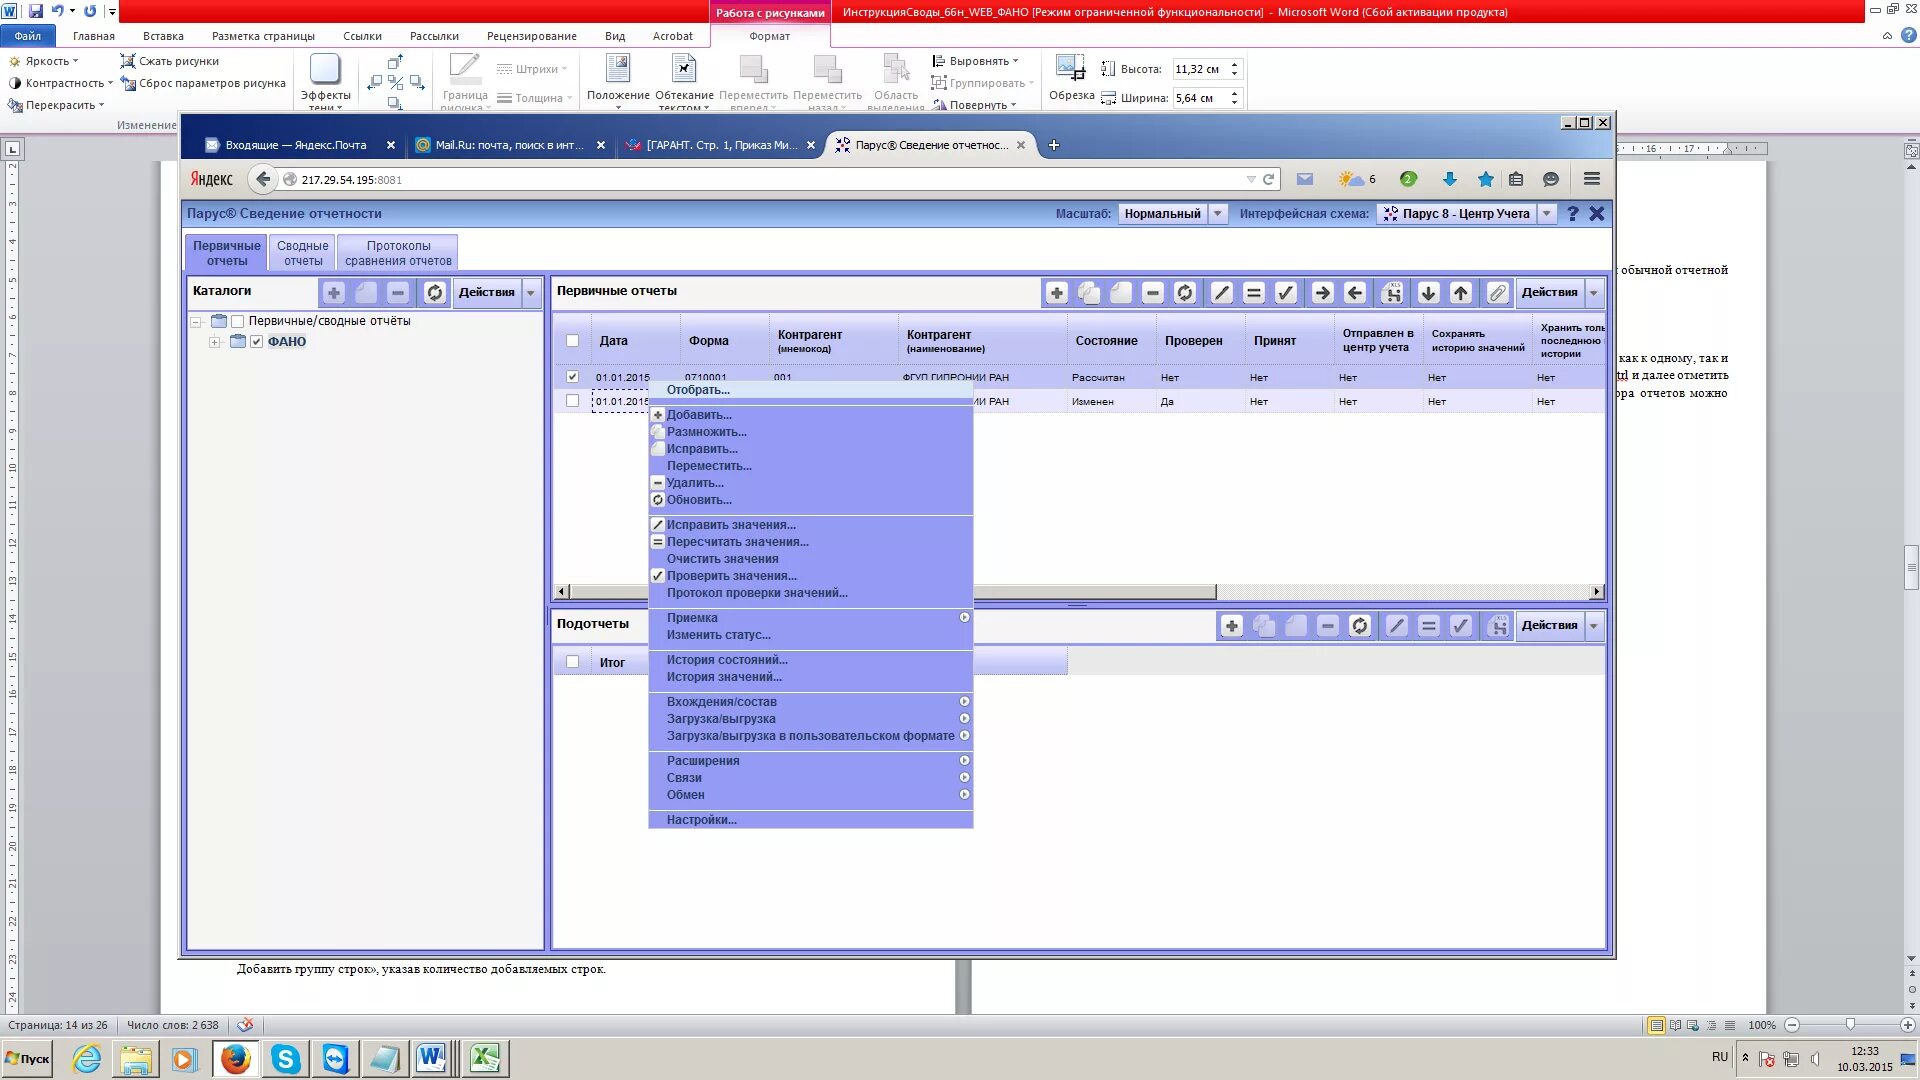Click Высота field showing 11,32 см
This screenshot has width=1920, height=1080.
(x=1199, y=69)
